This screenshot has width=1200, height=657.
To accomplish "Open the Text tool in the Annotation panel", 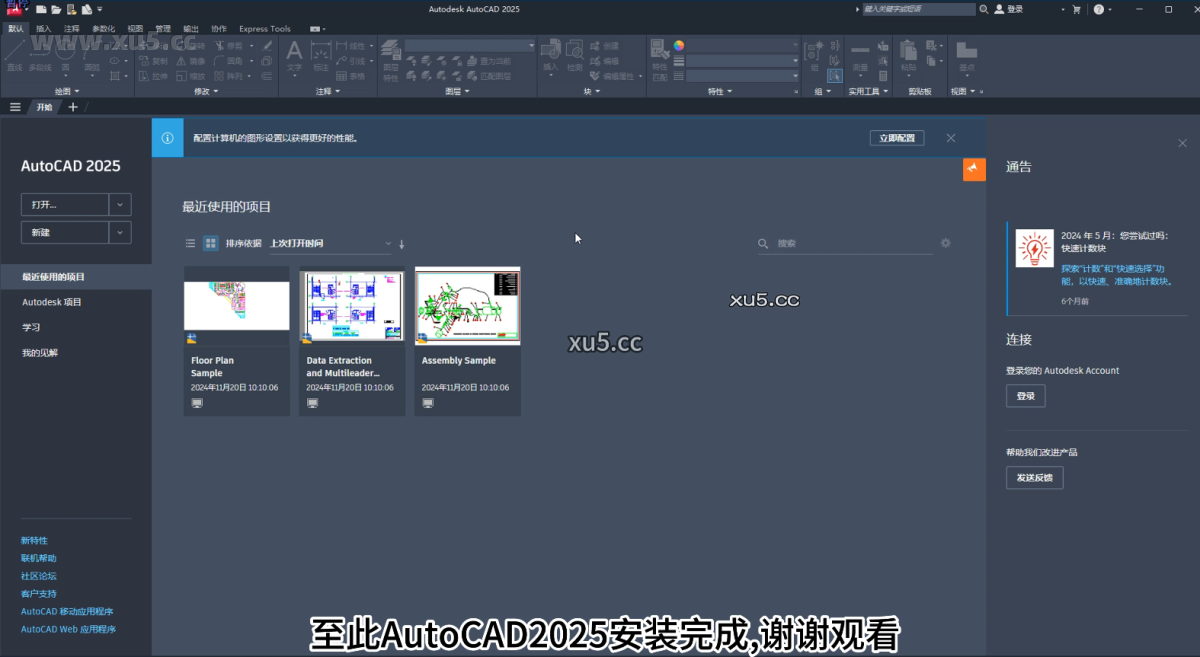I will pos(295,55).
